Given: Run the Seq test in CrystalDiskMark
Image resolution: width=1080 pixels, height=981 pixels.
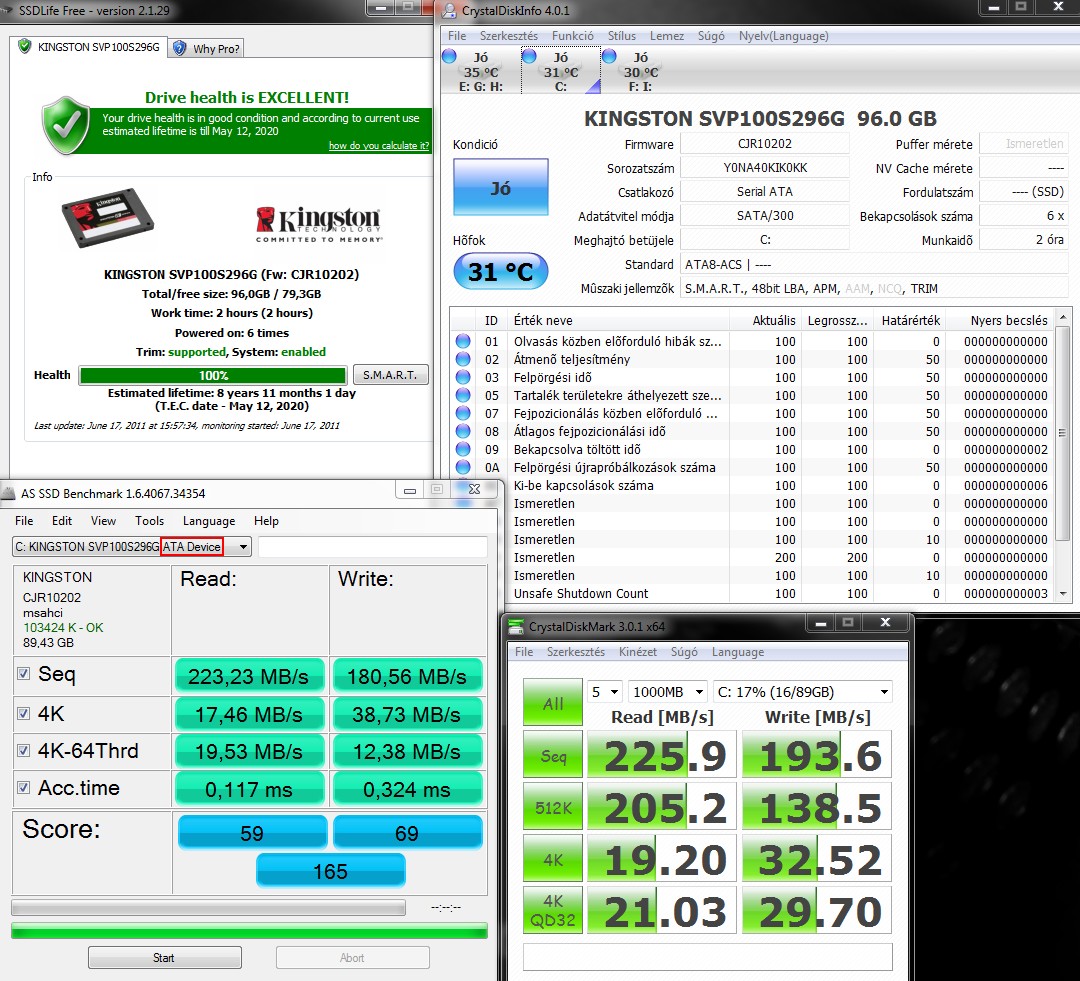Looking at the screenshot, I should tap(553, 755).
